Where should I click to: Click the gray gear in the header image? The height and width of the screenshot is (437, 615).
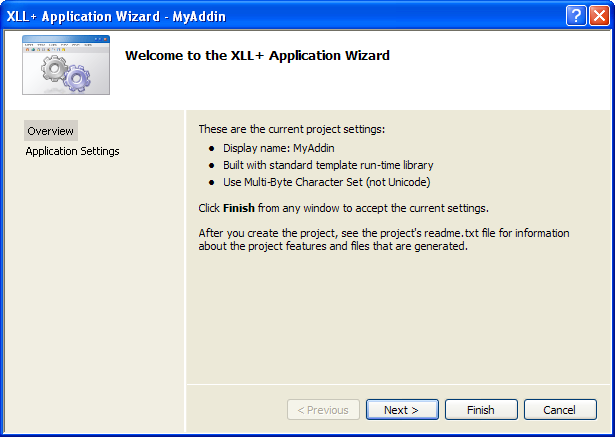[x=54, y=69]
